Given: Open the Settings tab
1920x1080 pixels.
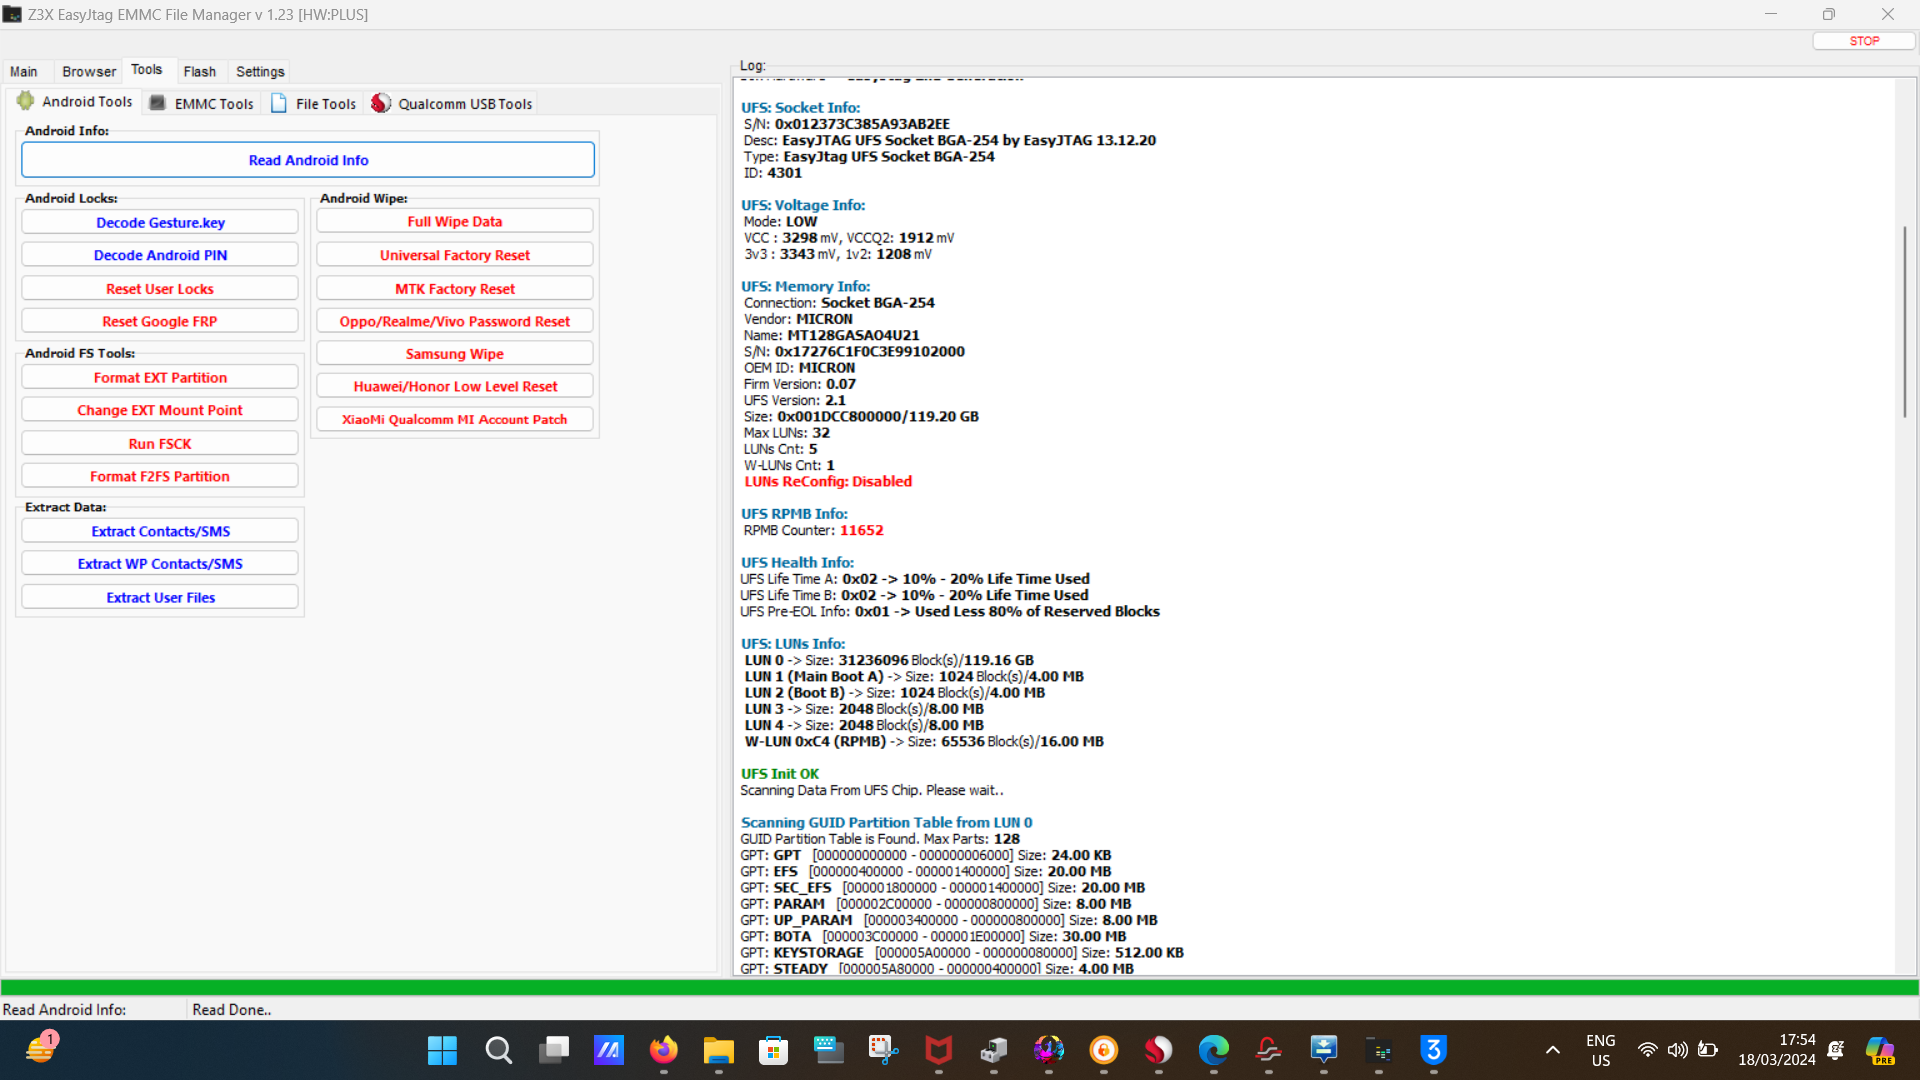Looking at the screenshot, I should [260, 72].
